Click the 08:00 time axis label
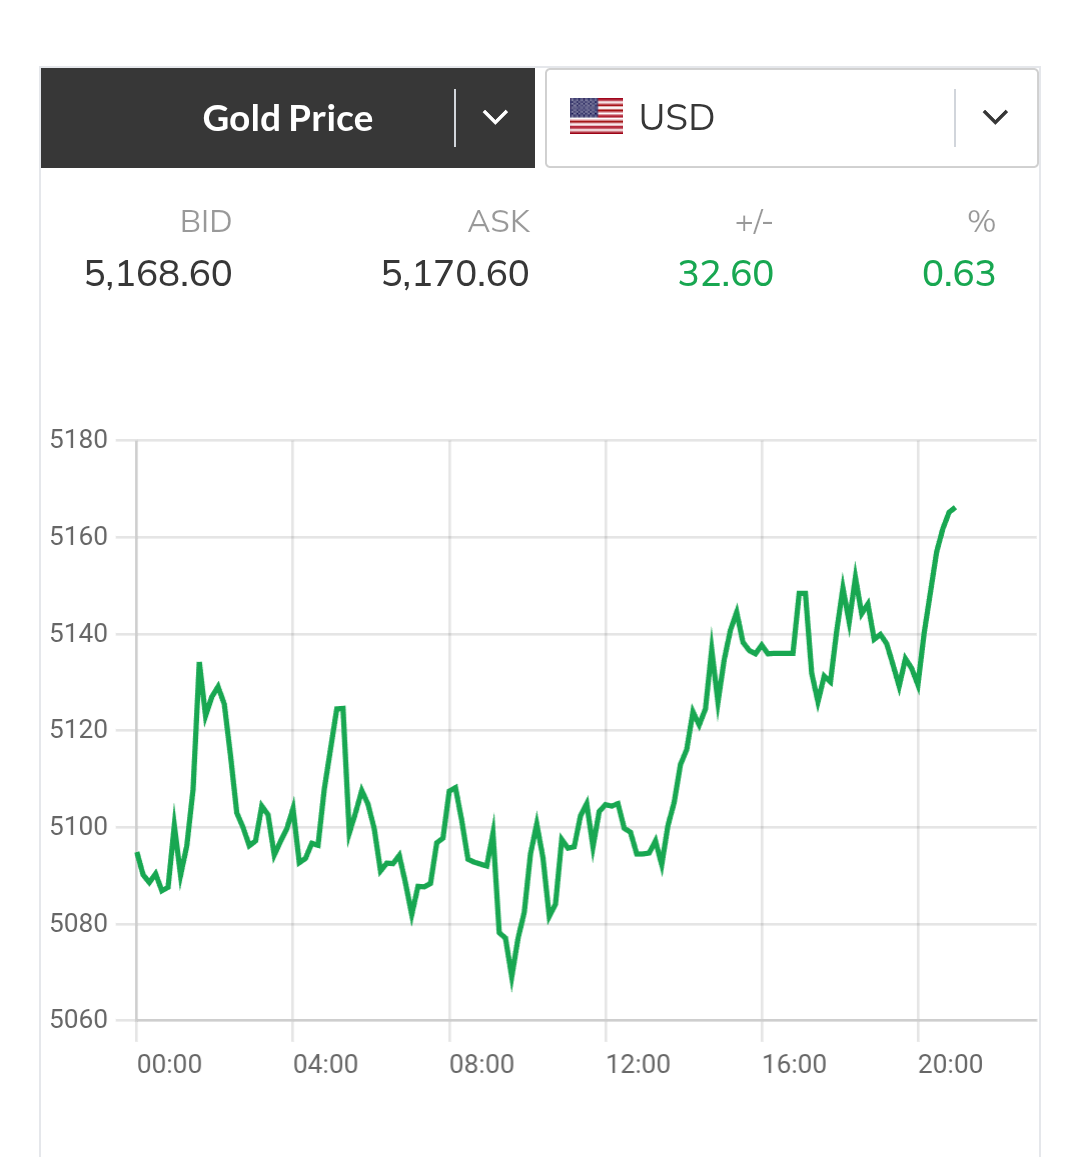1080x1157 pixels. tap(482, 1064)
